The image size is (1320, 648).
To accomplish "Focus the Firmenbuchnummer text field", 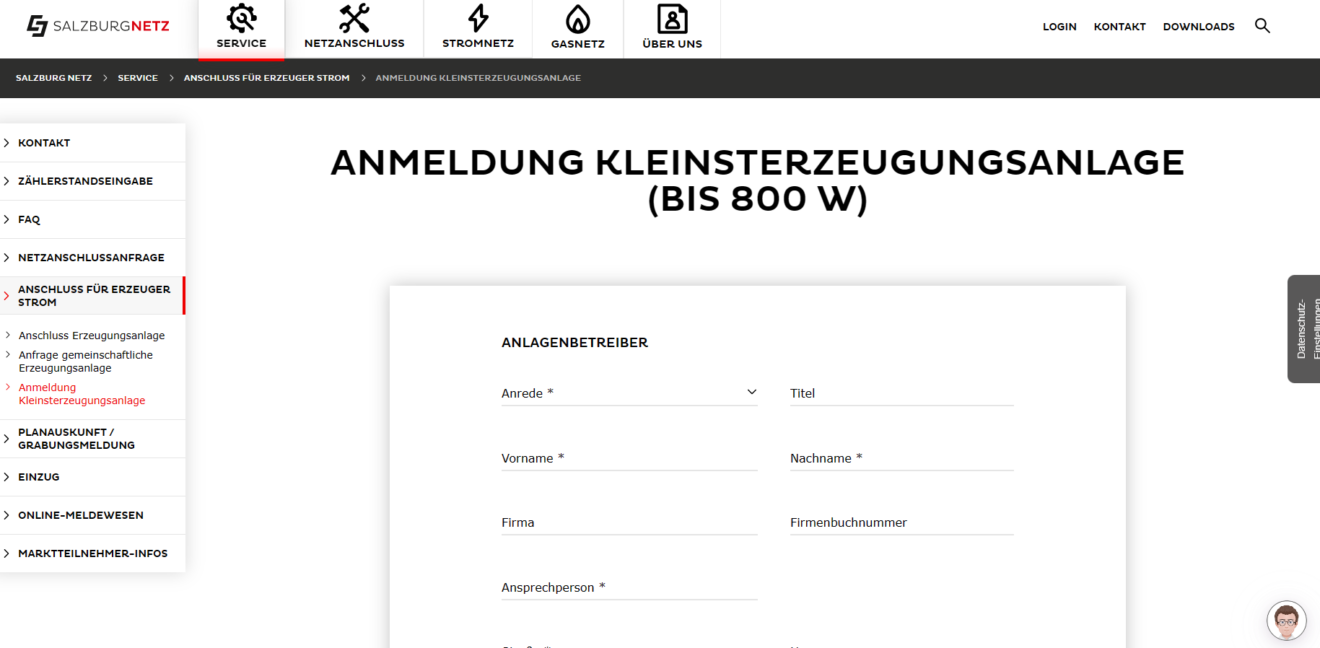I will tap(901, 523).
